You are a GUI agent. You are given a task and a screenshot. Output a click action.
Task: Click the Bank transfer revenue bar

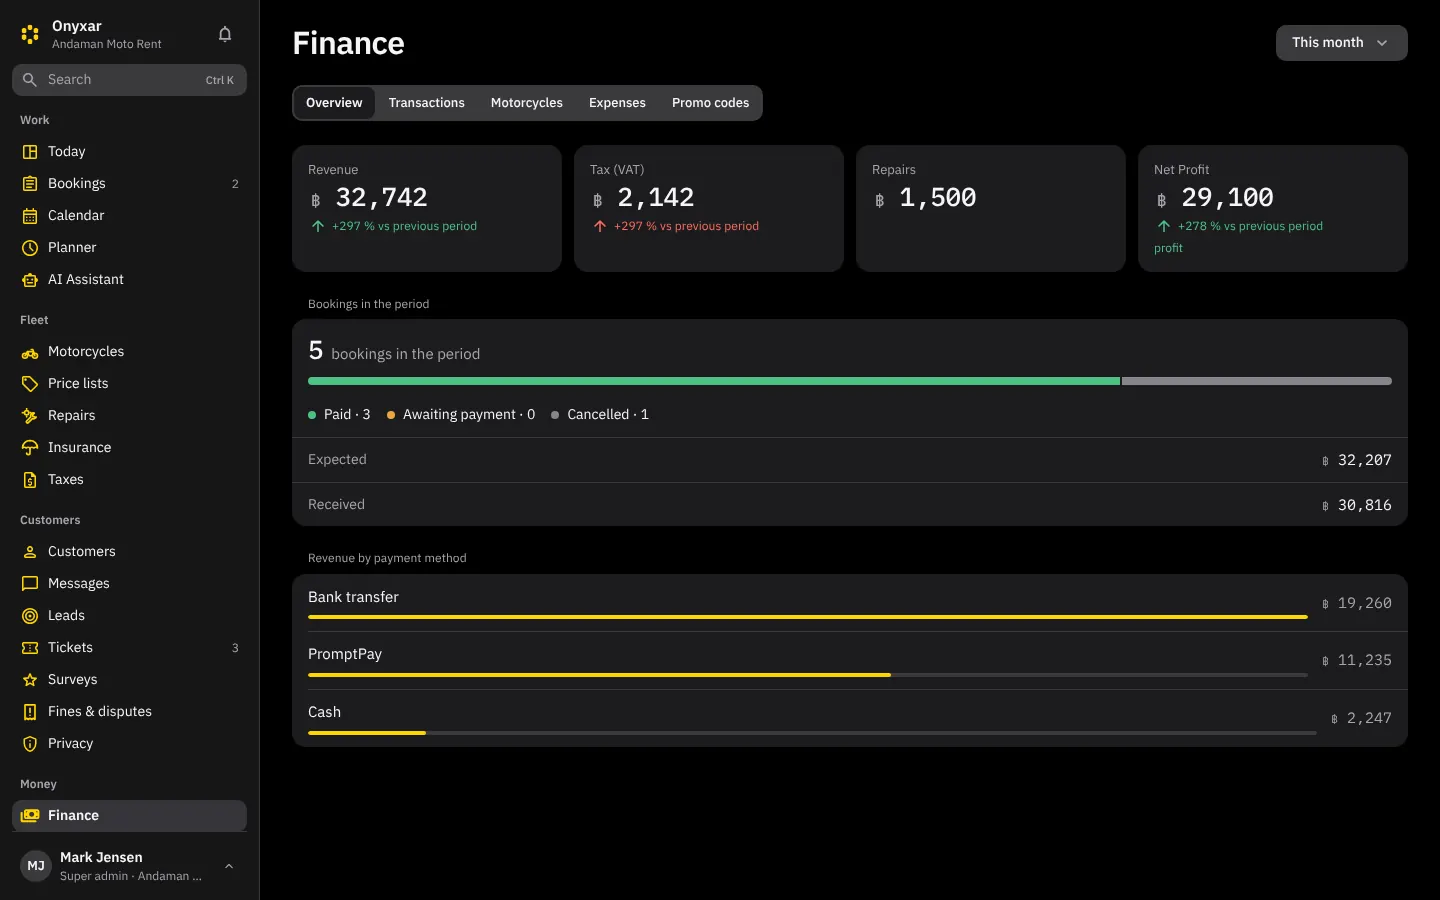point(808,617)
